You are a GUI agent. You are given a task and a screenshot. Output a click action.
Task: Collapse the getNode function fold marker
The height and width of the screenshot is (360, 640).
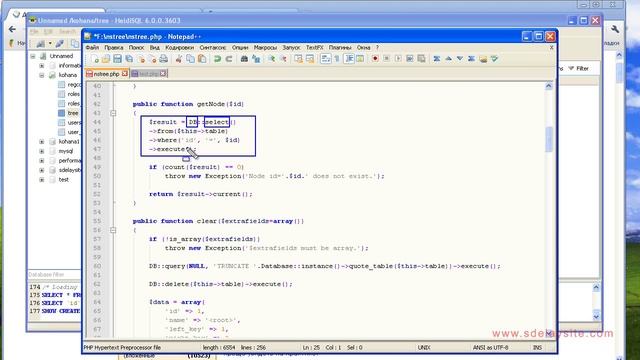click(x=113, y=113)
